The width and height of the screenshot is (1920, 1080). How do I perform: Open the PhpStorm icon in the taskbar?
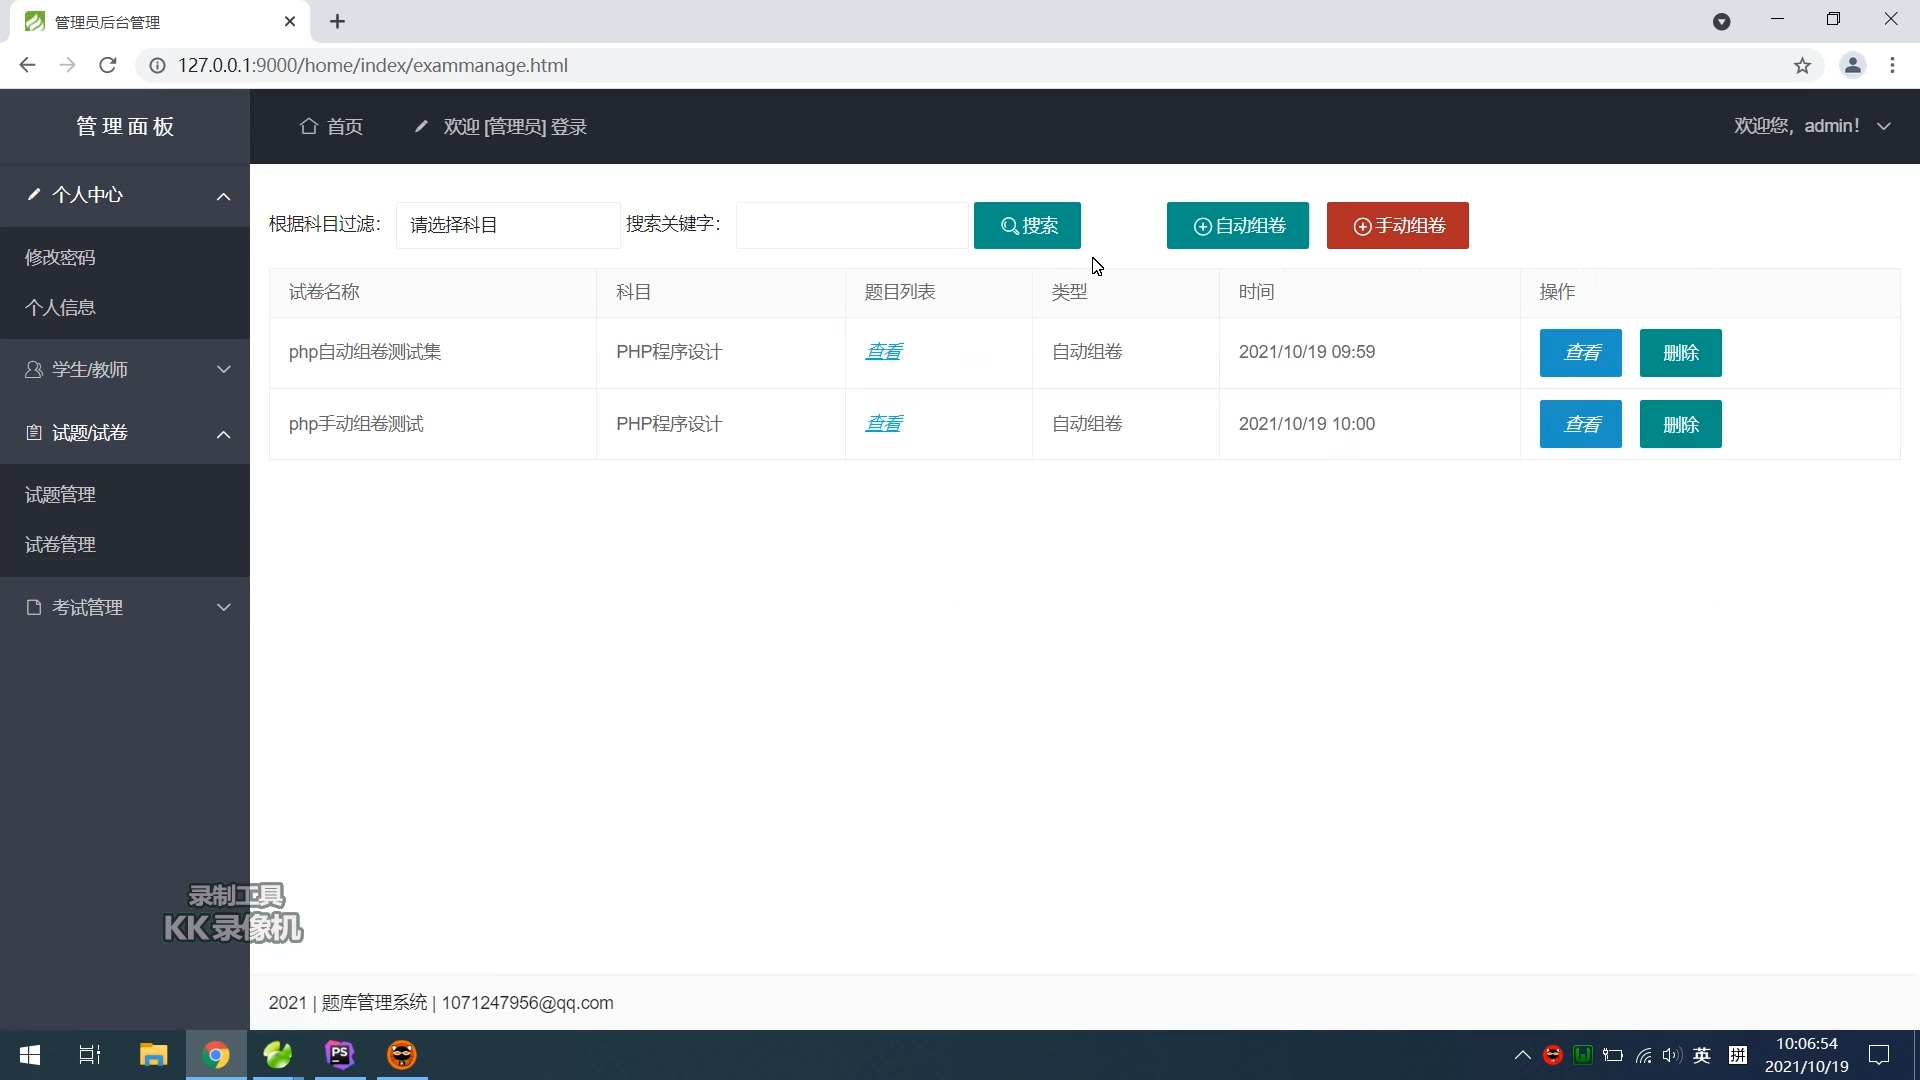pyautogui.click(x=340, y=1054)
